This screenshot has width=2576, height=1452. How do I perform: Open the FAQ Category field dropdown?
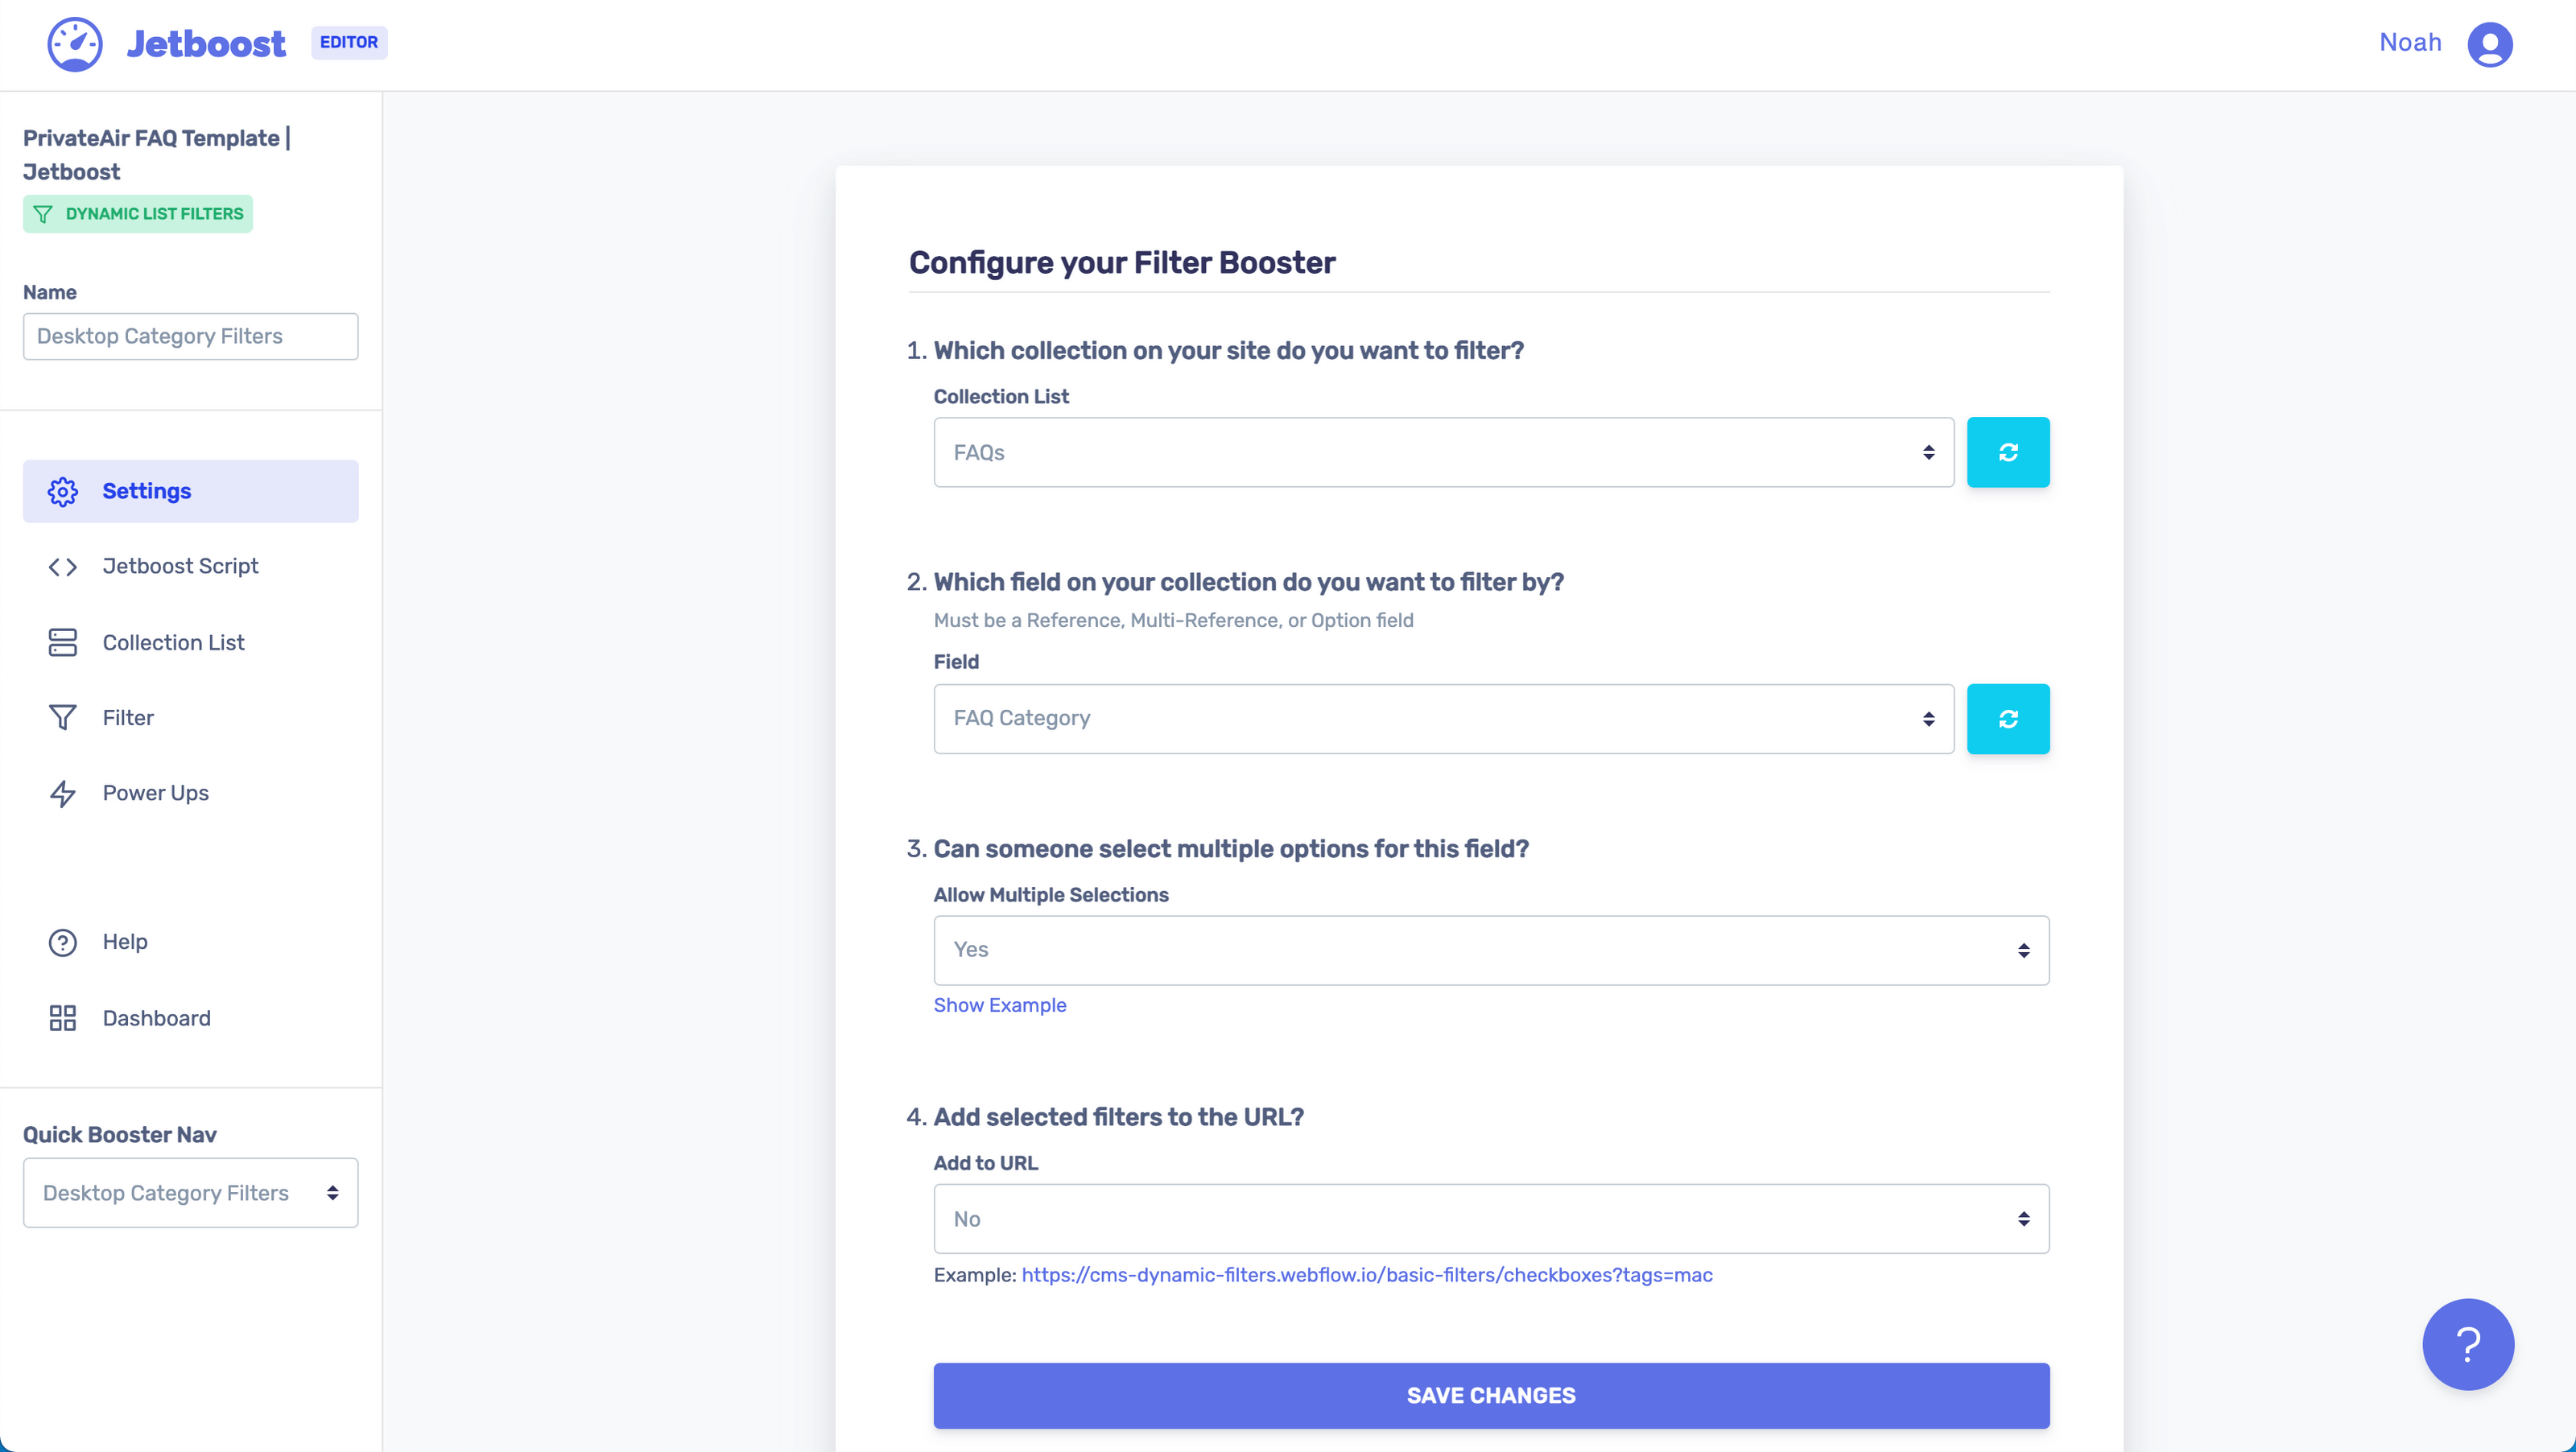[x=1442, y=718]
